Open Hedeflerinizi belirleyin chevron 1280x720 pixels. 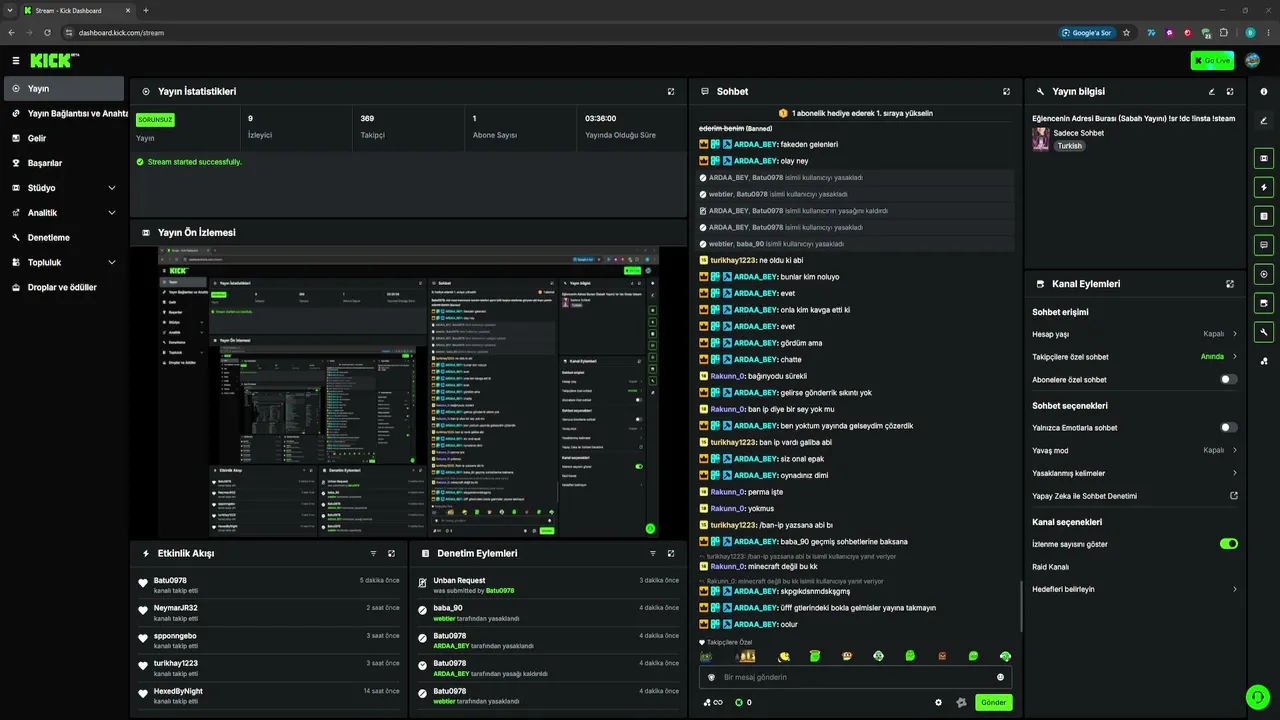[1234, 589]
